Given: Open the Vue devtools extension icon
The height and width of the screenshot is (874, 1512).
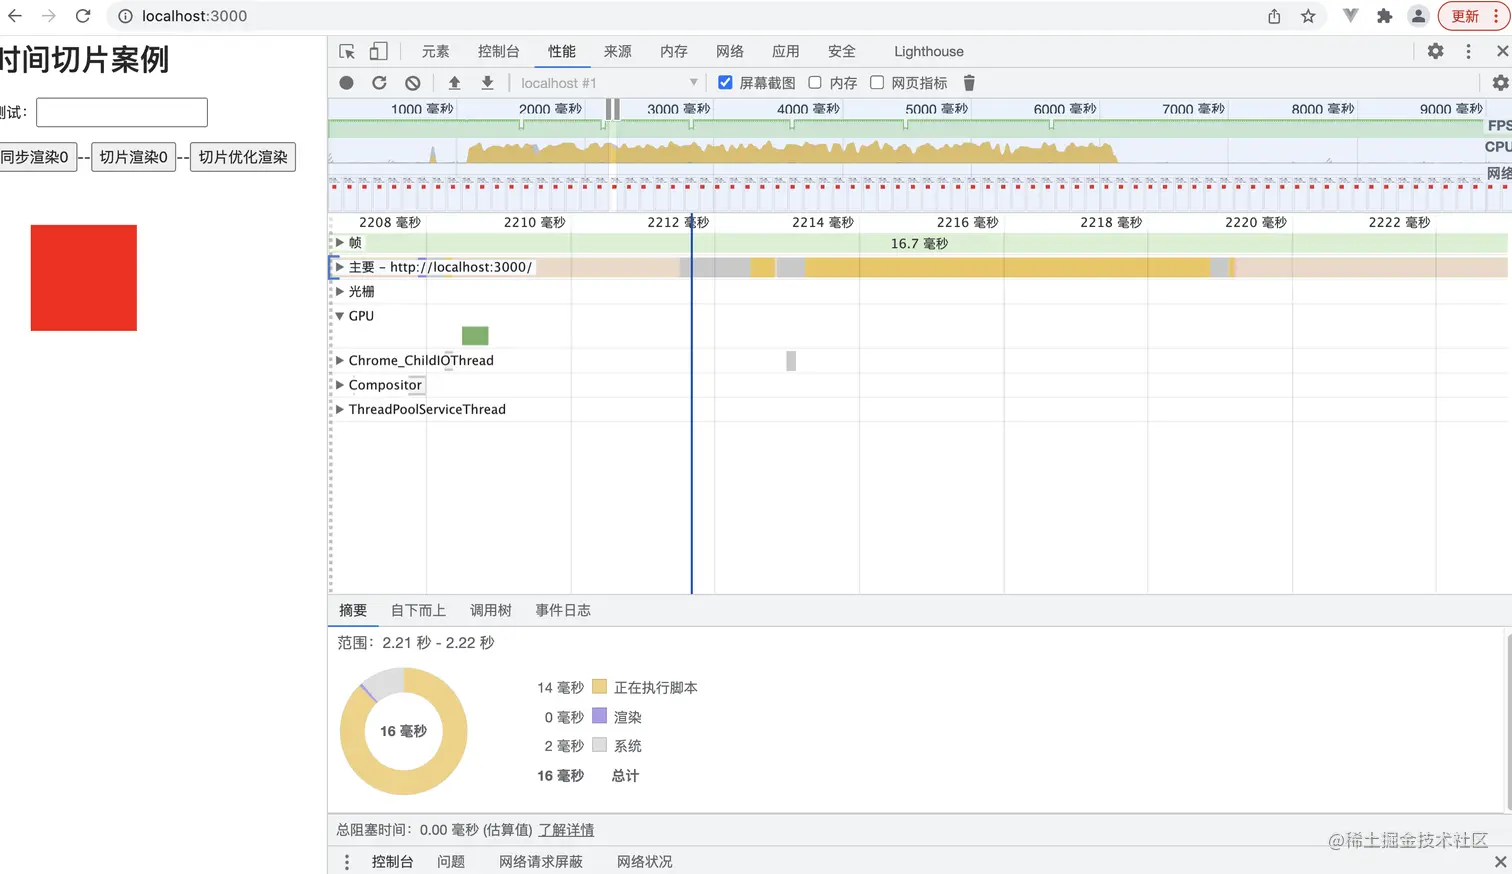Looking at the screenshot, I should click(1351, 16).
